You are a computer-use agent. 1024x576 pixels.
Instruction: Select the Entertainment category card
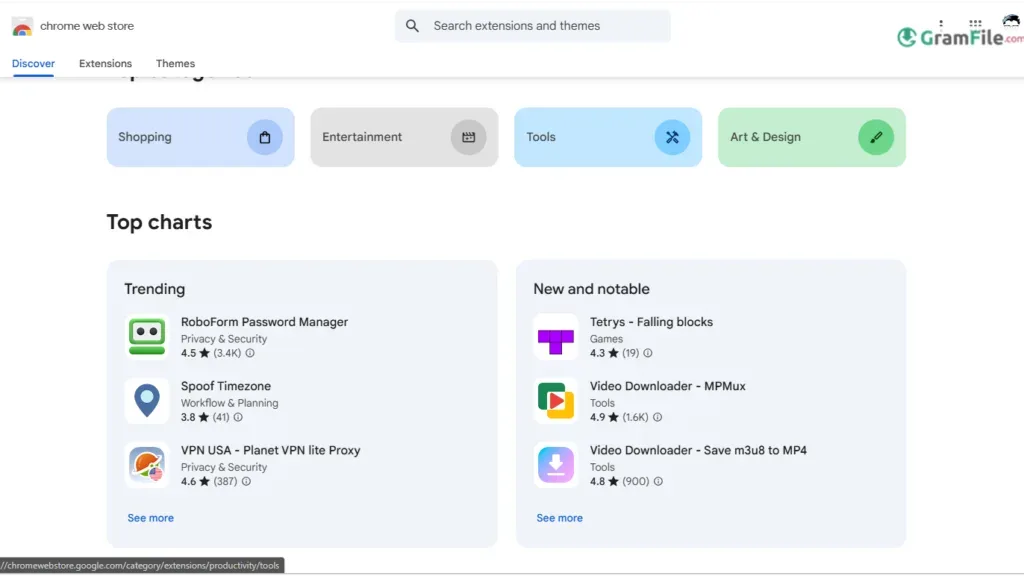(x=404, y=137)
